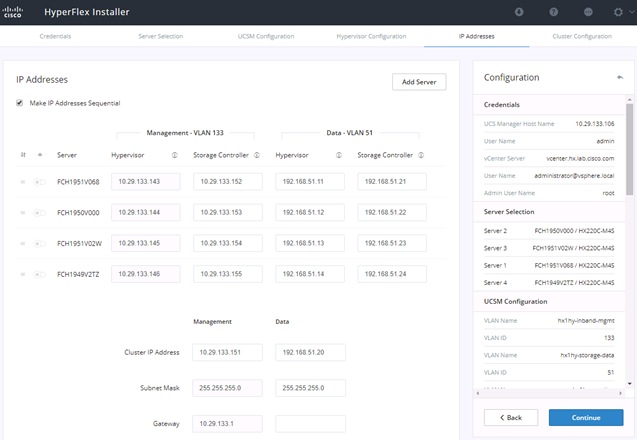637x440 pixels.
Task: Go to Credentials step tab
Action: point(55,36)
